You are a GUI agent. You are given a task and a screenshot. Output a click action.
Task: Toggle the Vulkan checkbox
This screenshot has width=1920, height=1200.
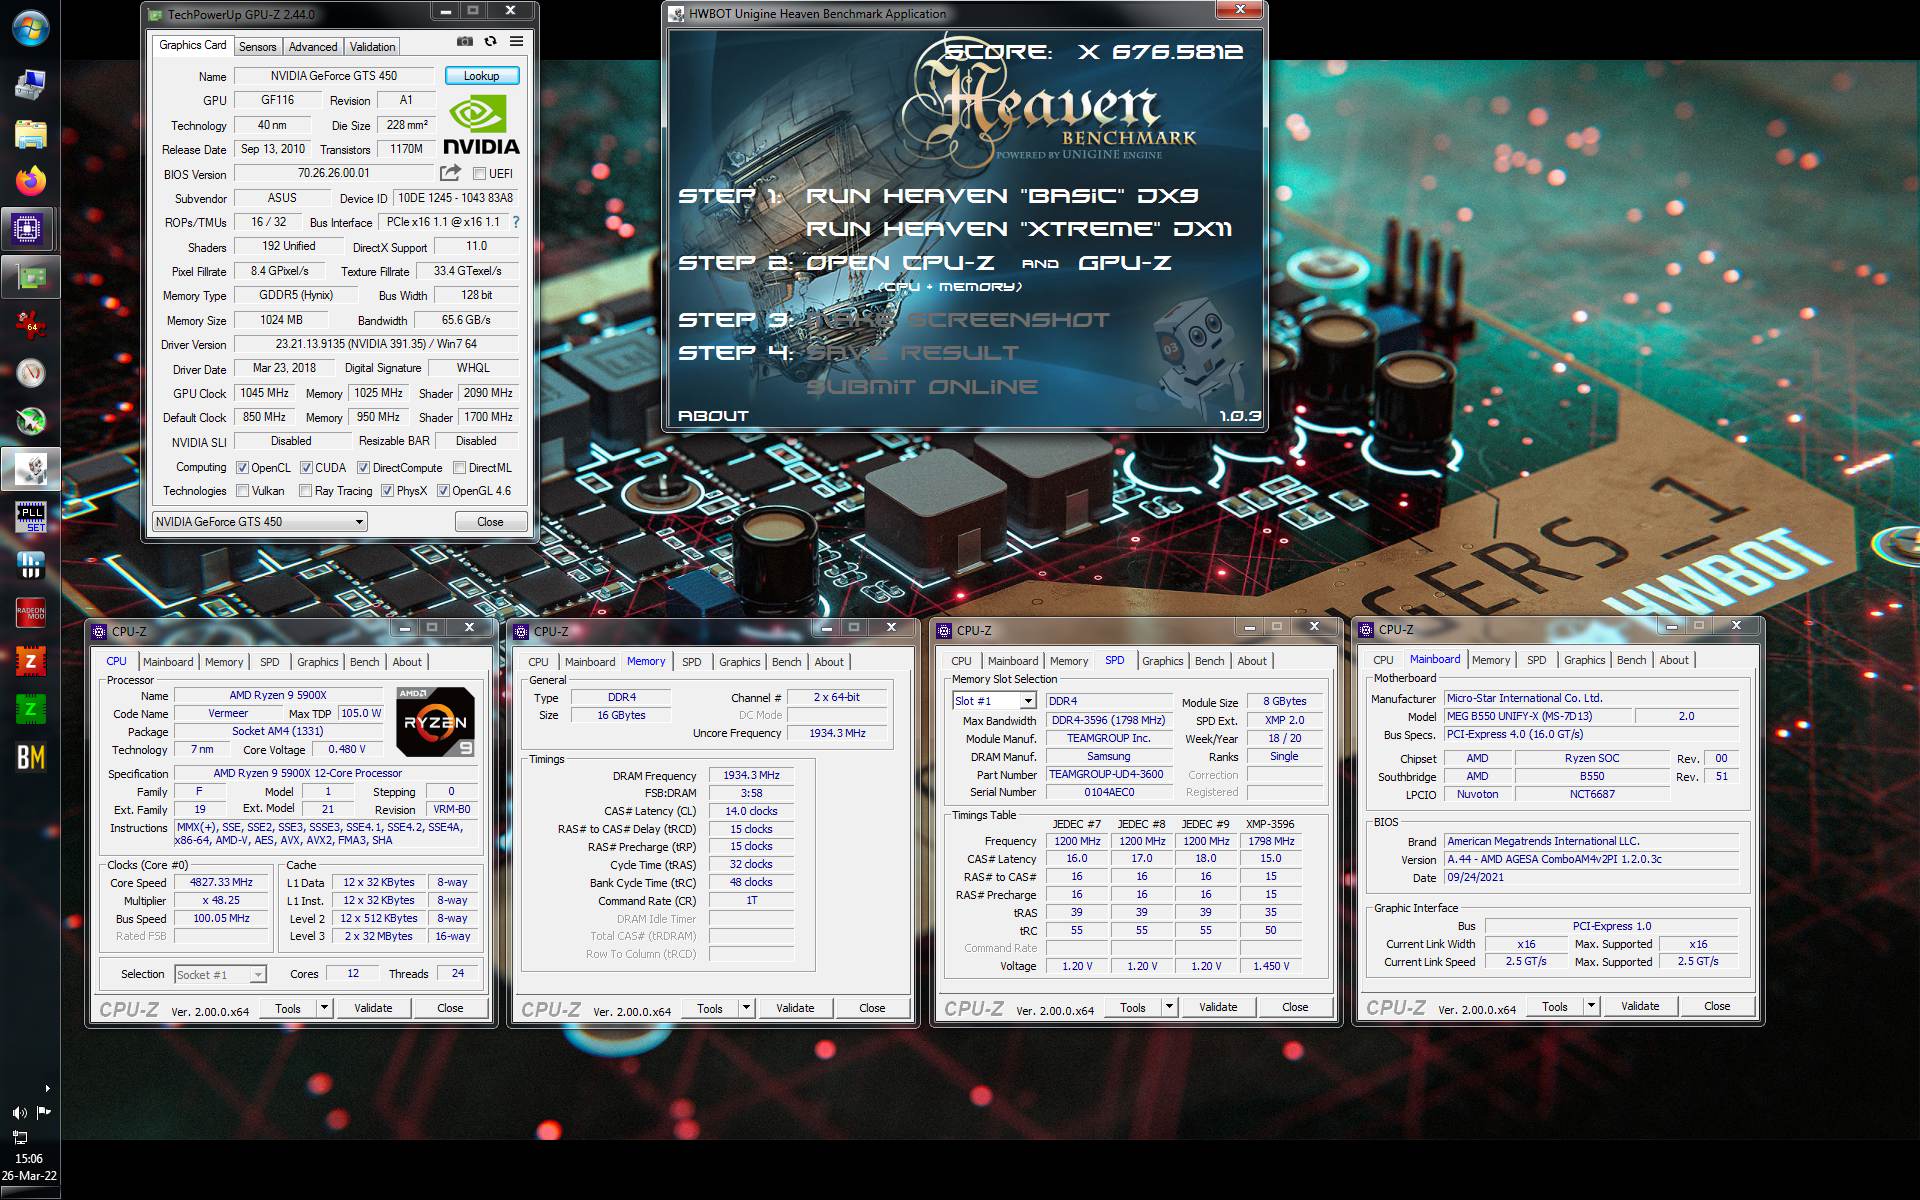click(242, 491)
